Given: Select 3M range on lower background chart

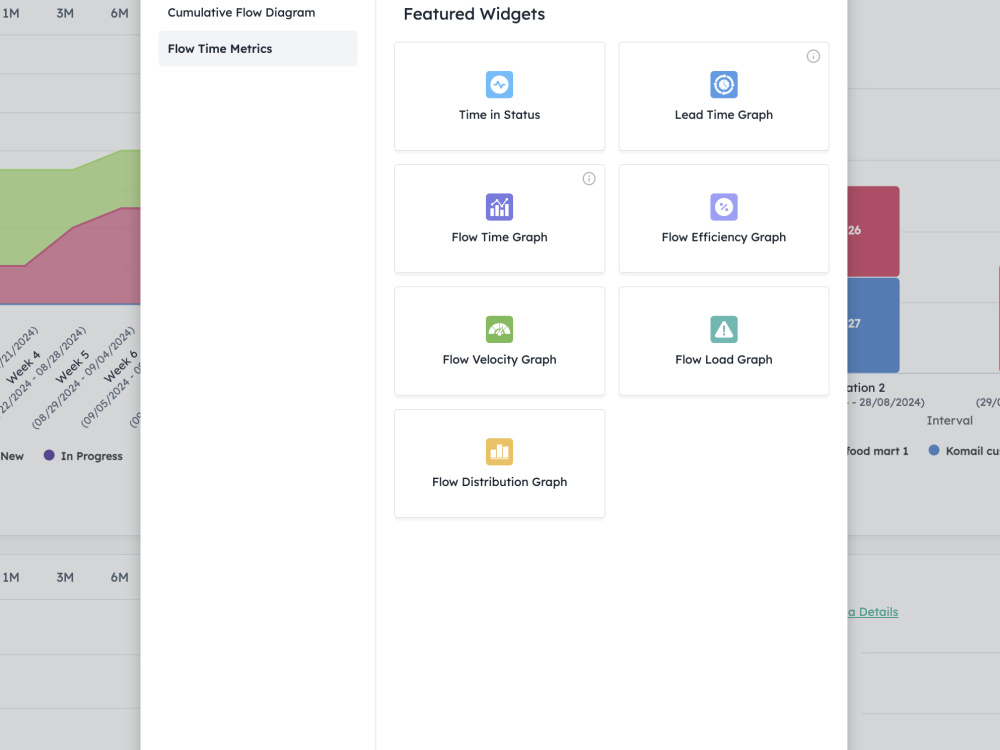Looking at the screenshot, I should click(x=65, y=577).
